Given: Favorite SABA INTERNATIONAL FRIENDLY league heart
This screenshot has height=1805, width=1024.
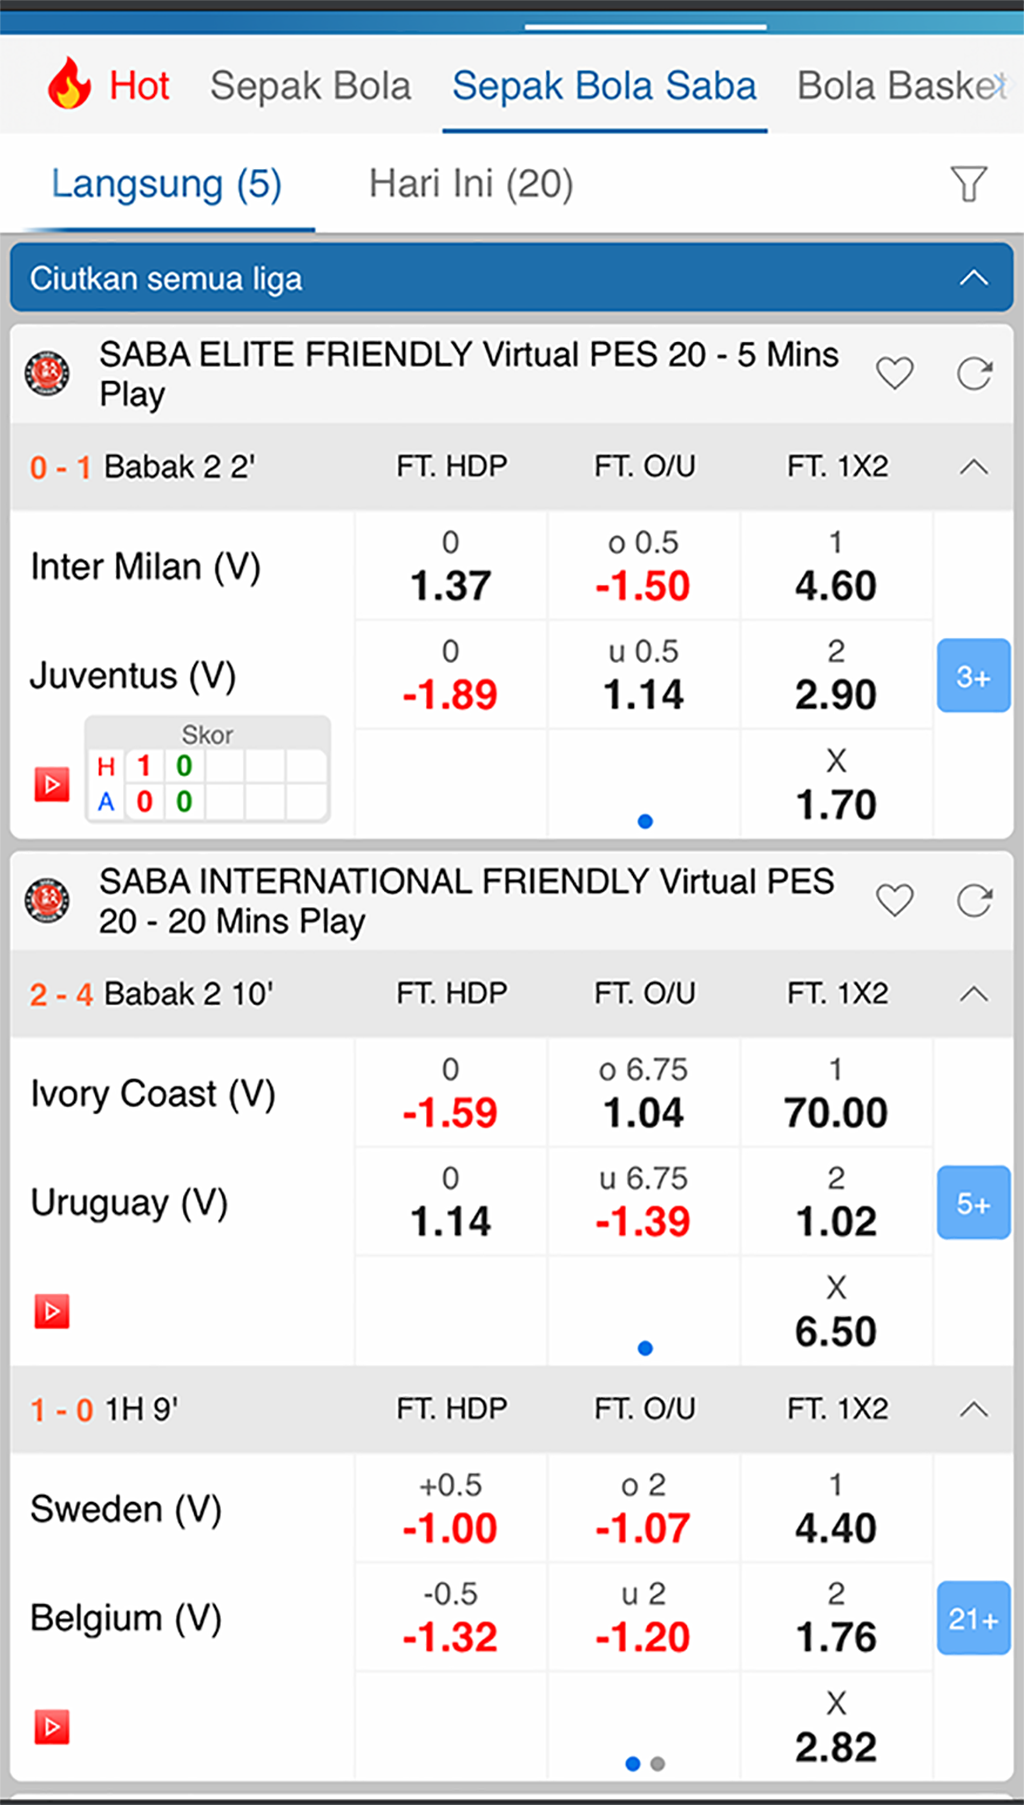Looking at the screenshot, I should pos(894,901).
